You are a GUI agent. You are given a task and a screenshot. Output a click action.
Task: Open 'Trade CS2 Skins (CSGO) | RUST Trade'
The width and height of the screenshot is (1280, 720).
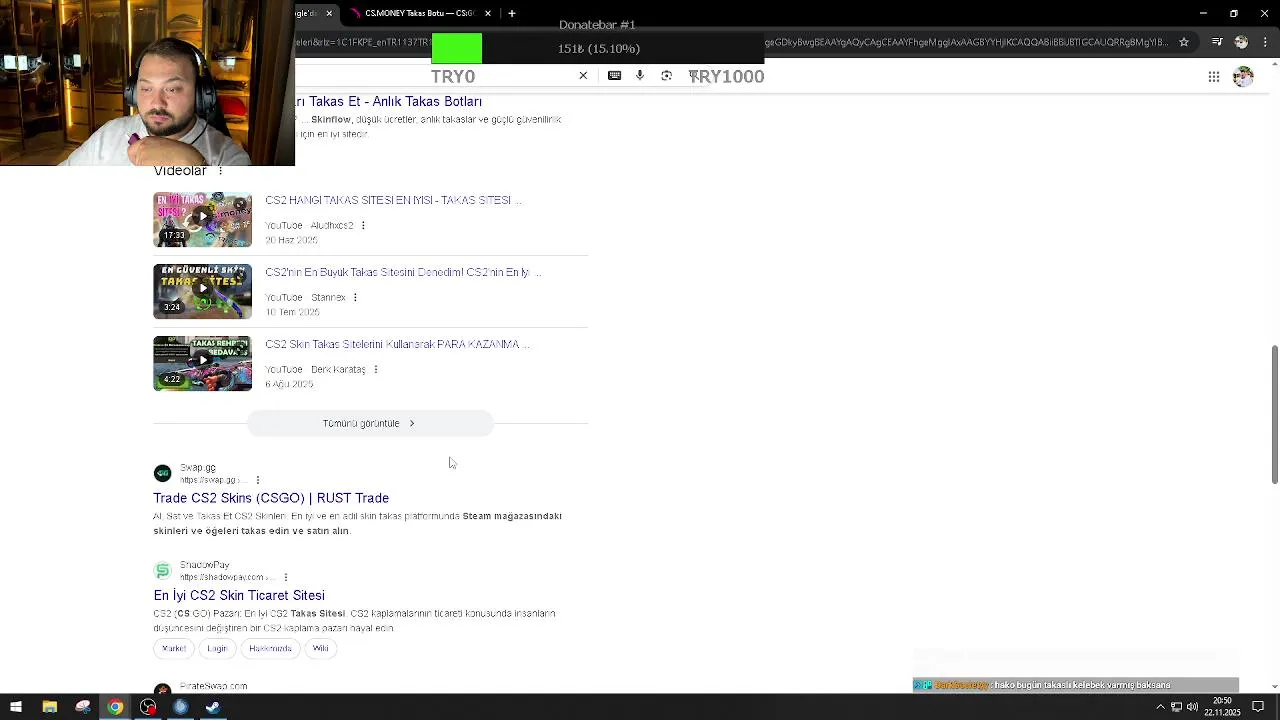click(271, 498)
